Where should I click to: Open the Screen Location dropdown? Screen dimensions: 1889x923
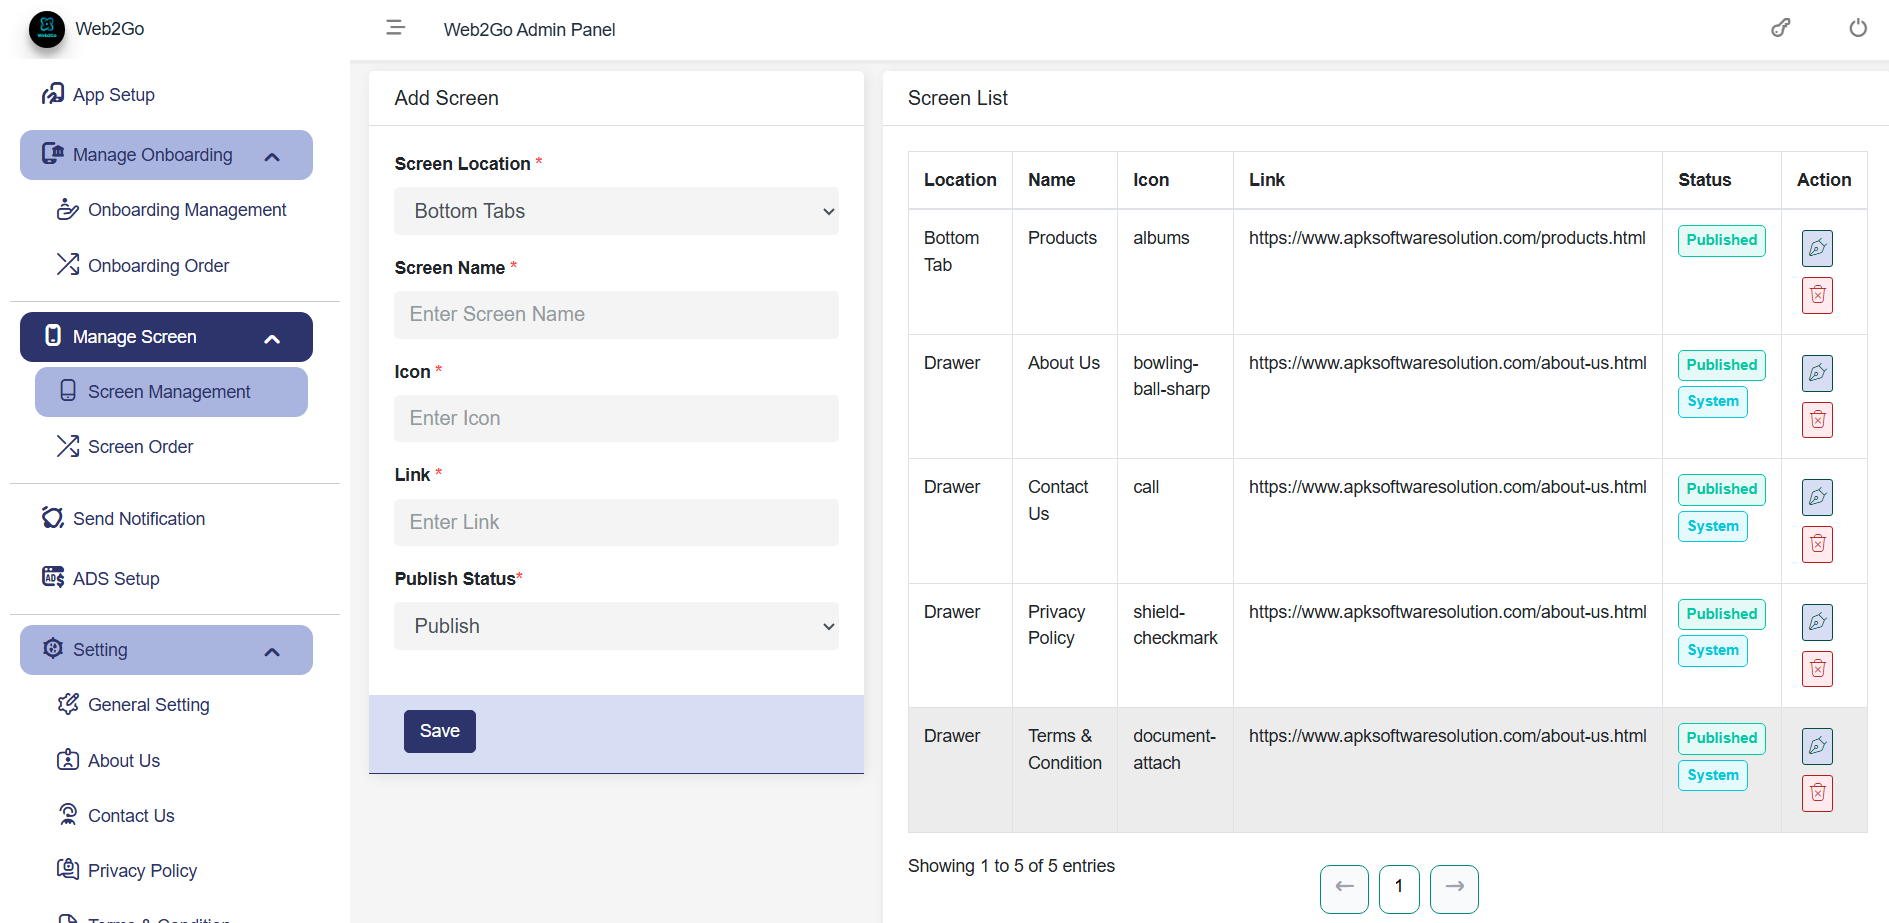(x=616, y=211)
